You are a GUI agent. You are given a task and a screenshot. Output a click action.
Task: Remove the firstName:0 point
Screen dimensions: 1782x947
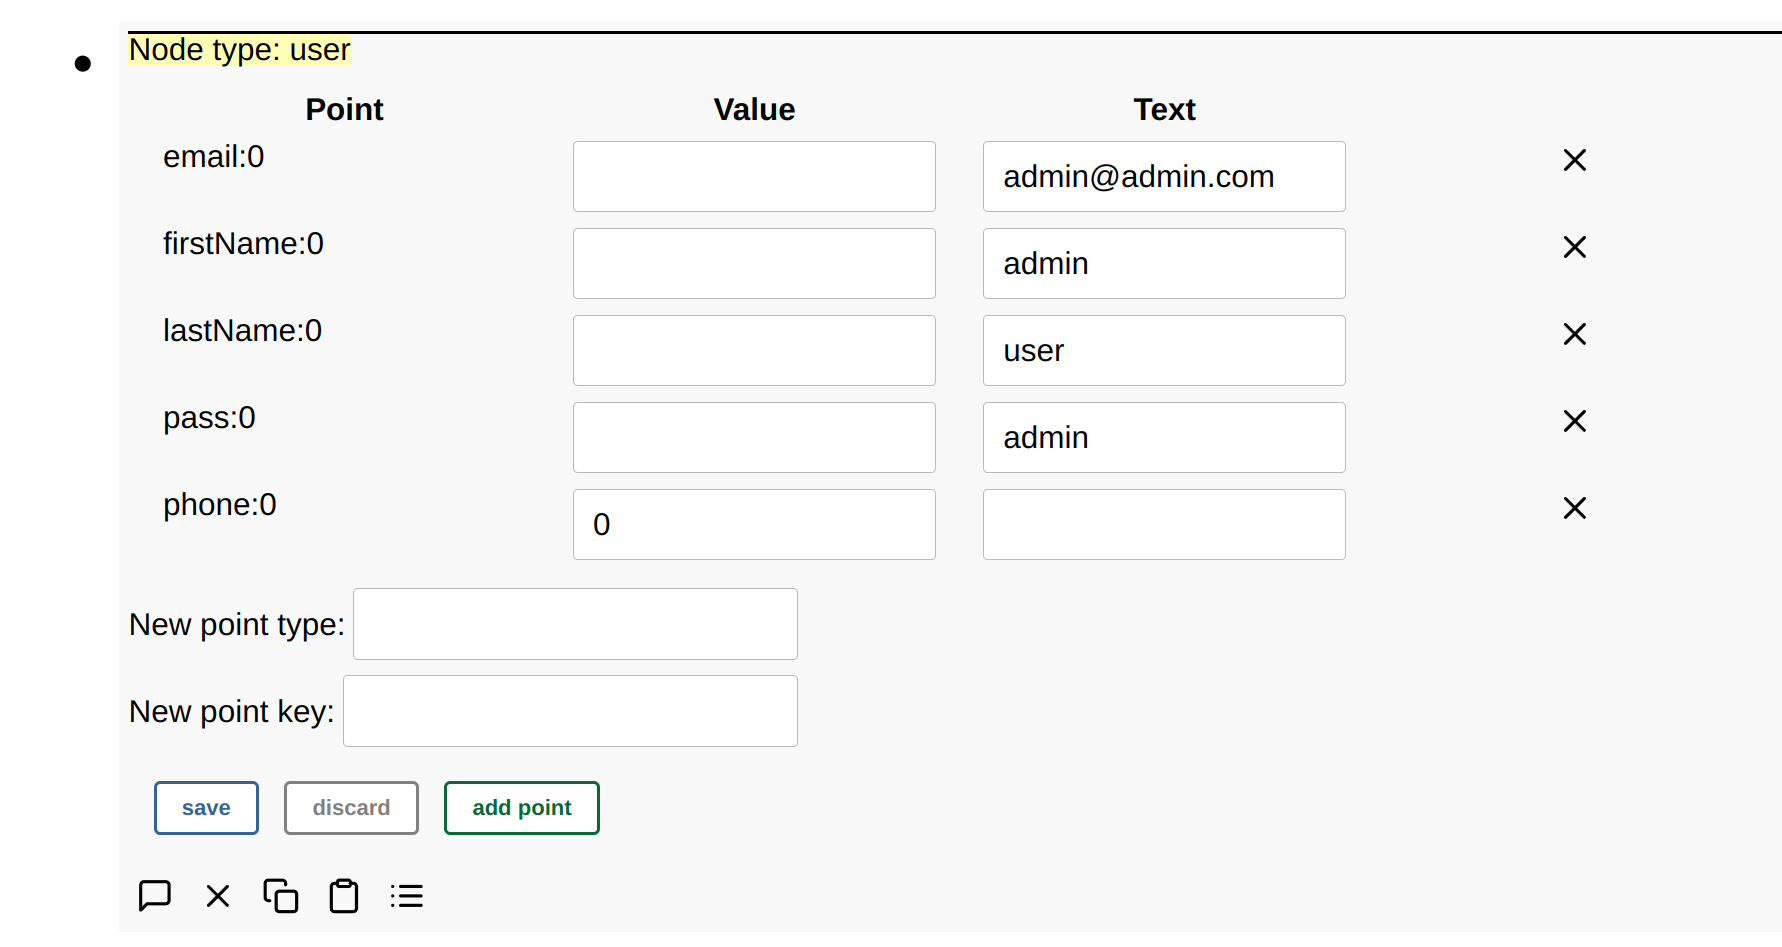click(x=1574, y=247)
